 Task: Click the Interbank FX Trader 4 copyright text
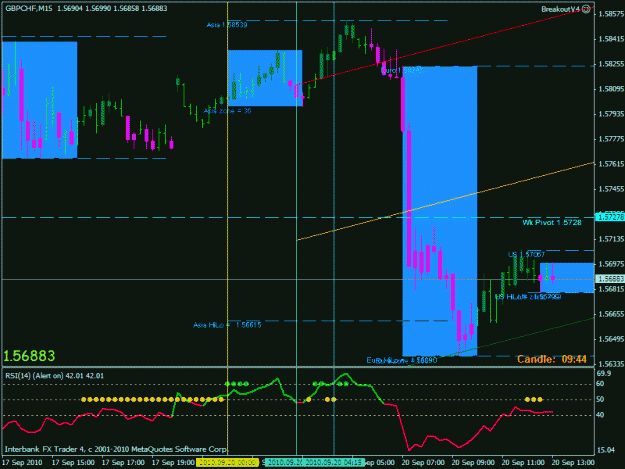pyautogui.click(x=116, y=449)
